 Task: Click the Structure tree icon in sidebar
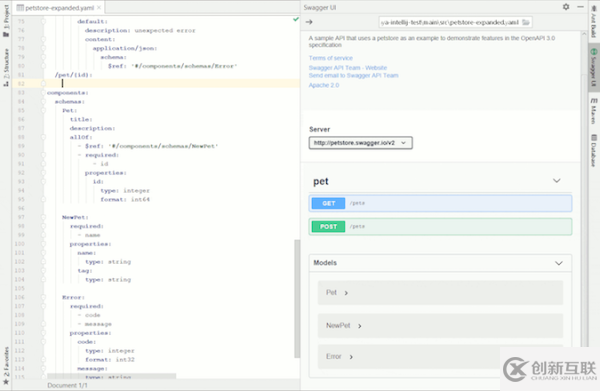[6, 83]
